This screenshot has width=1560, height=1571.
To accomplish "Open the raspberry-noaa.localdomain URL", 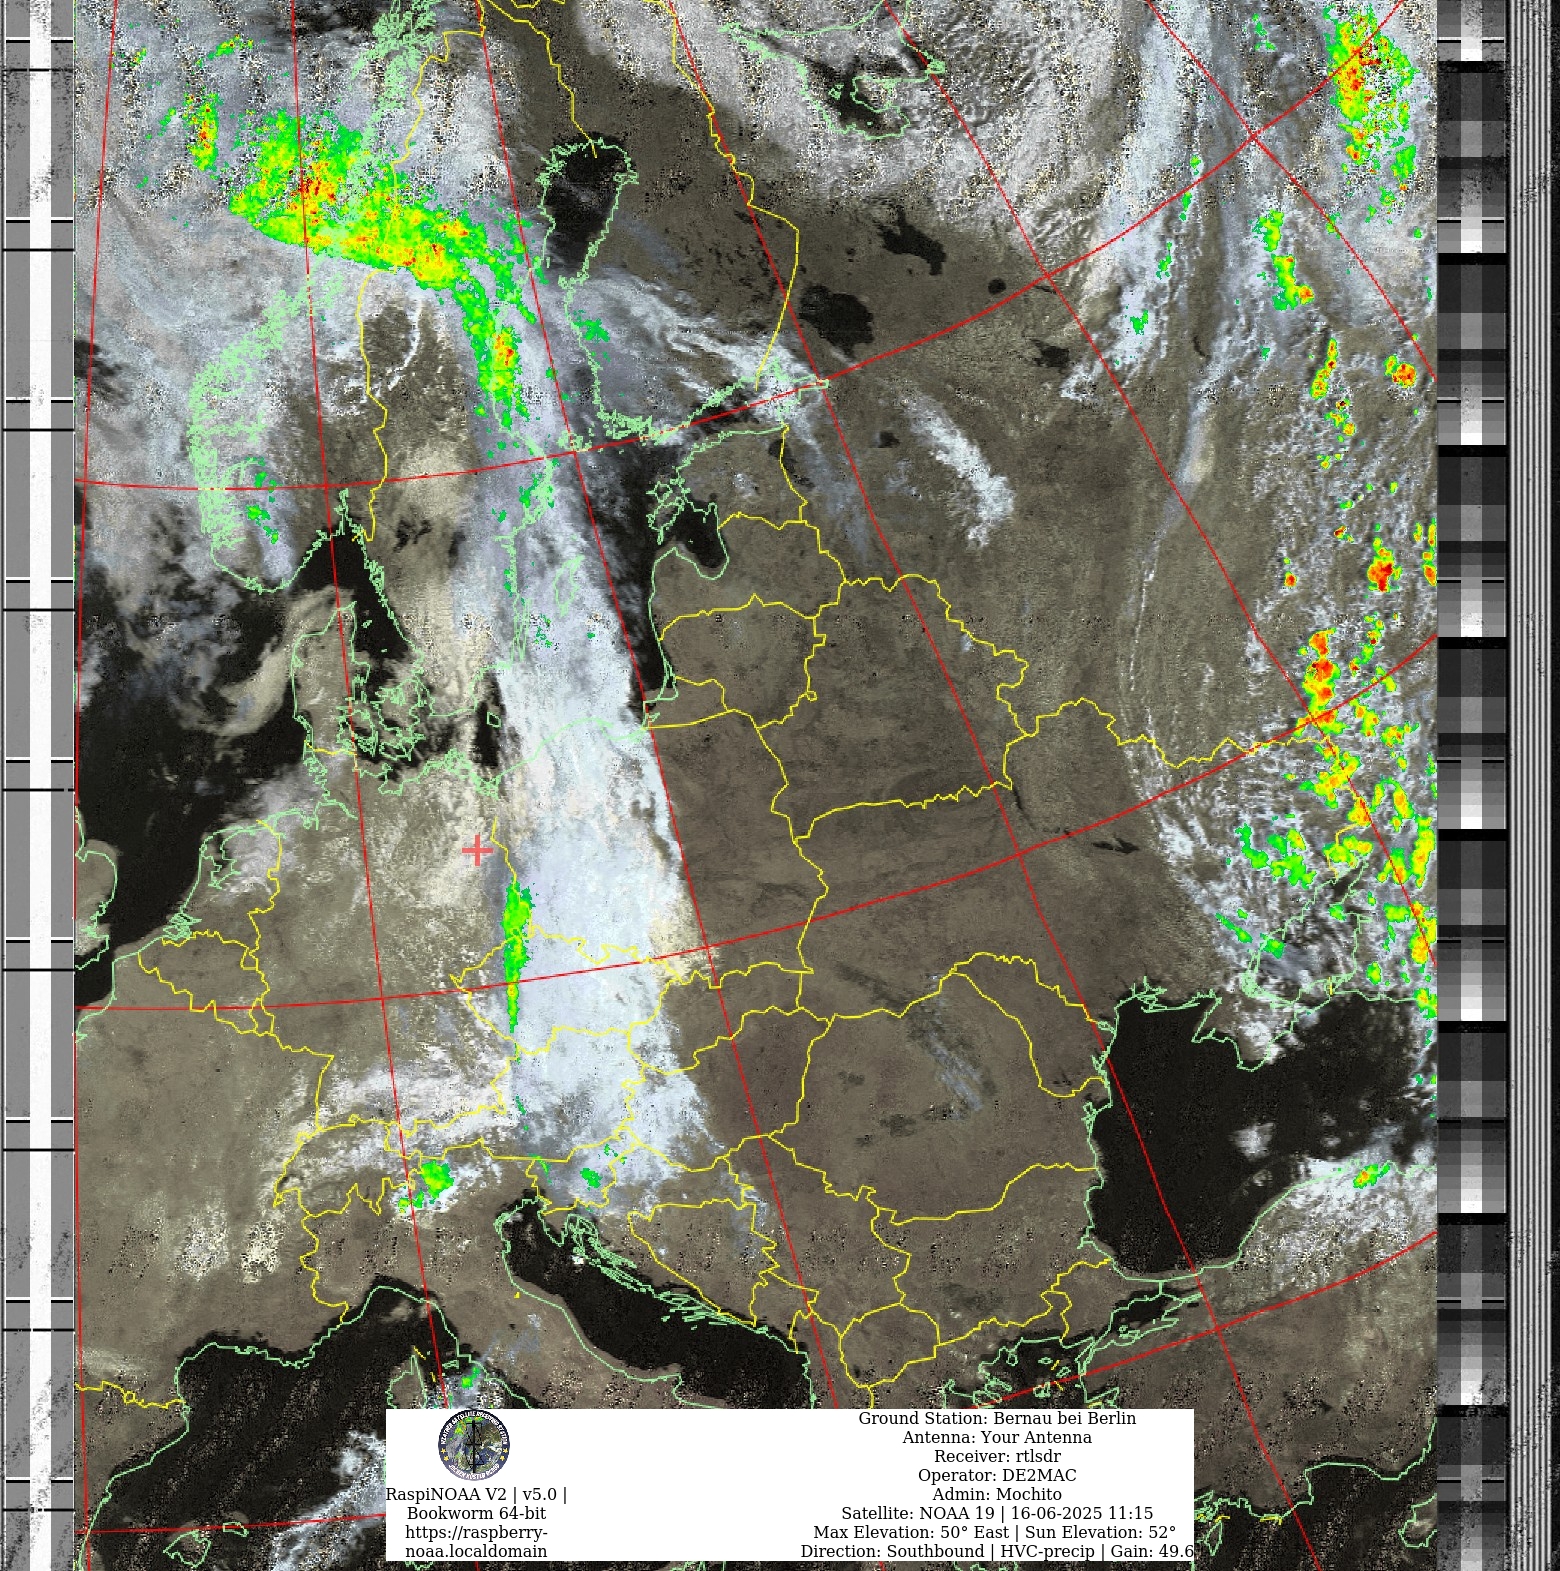I will (x=476, y=1542).
